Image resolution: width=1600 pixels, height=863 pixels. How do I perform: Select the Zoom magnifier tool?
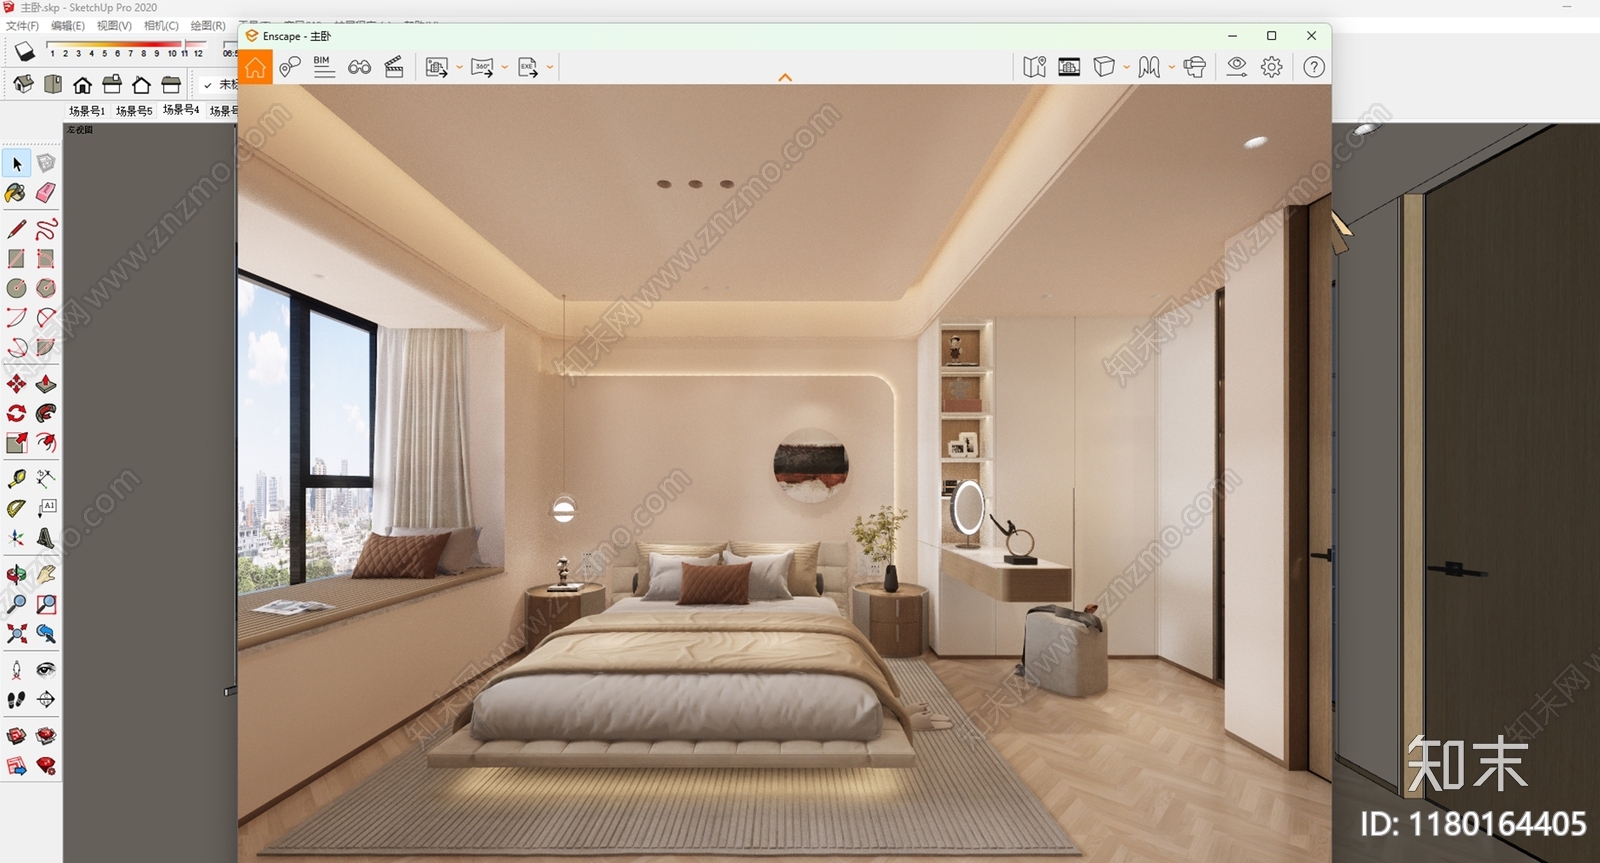pyautogui.click(x=16, y=604)
